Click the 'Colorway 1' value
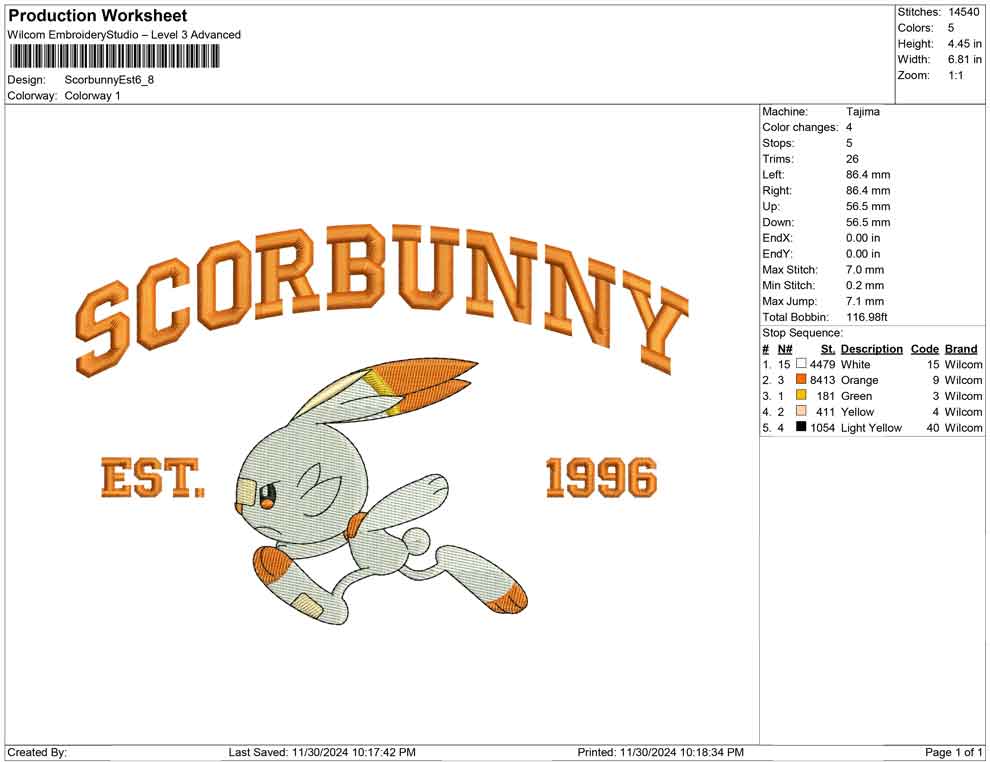 pos(92,95)
